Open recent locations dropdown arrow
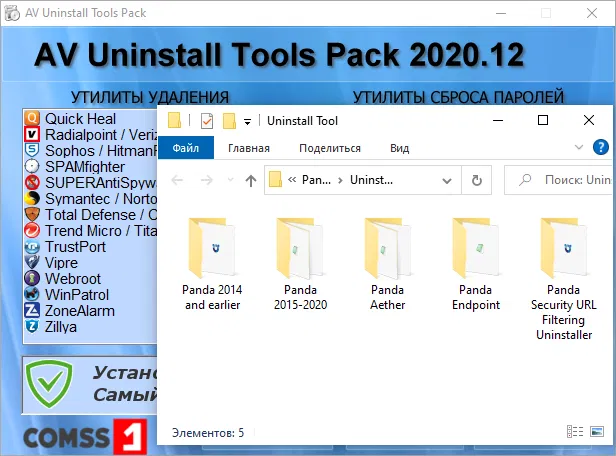 [x=231, y=180]
